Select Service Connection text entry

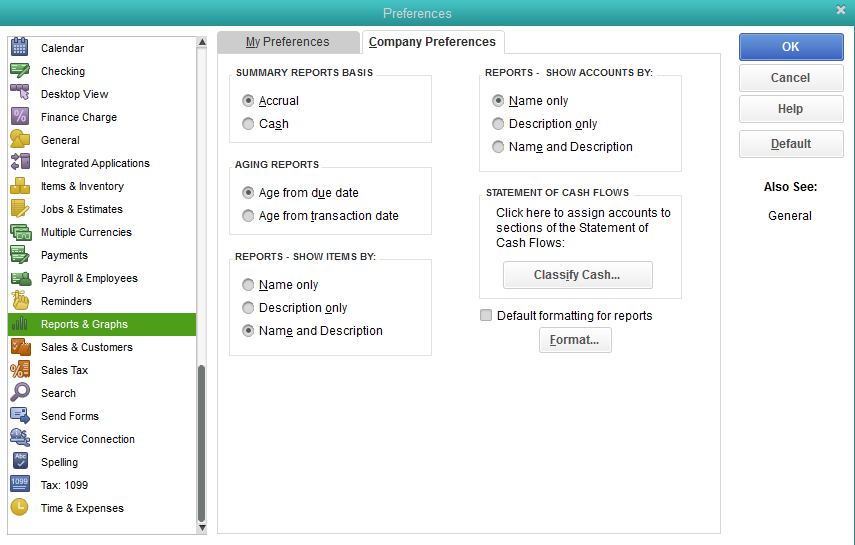[88, 439]
